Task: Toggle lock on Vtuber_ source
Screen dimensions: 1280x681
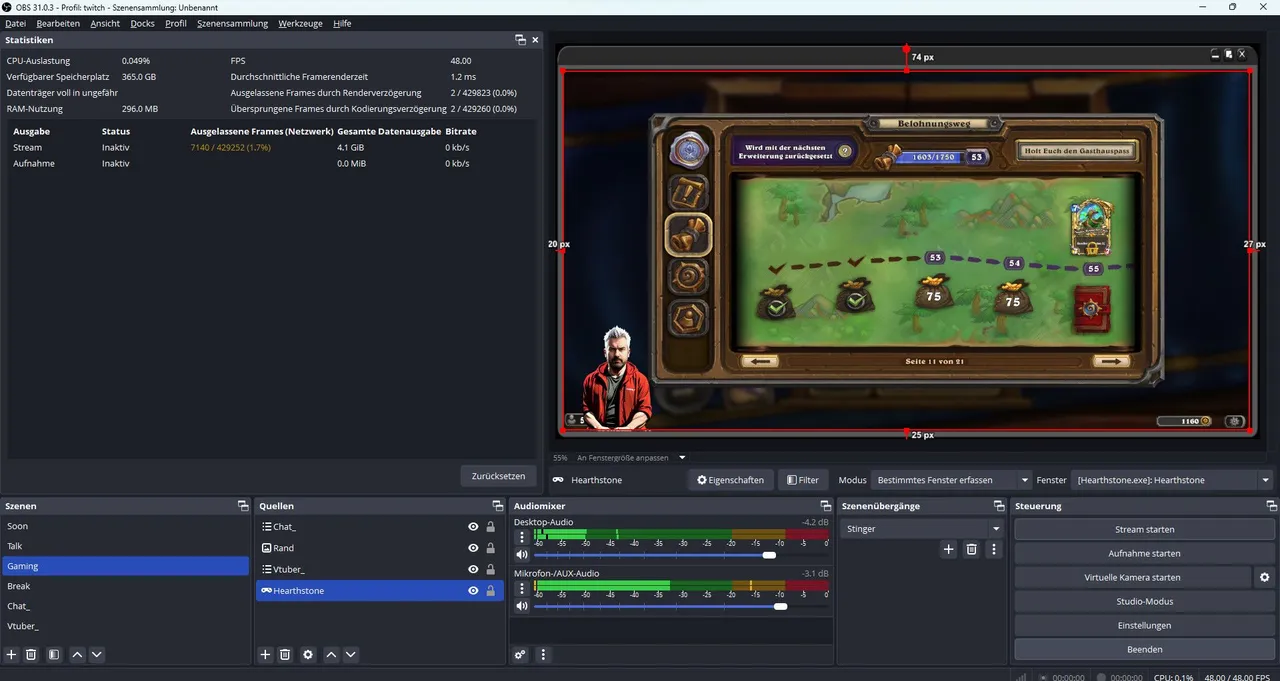Action: 490,569
